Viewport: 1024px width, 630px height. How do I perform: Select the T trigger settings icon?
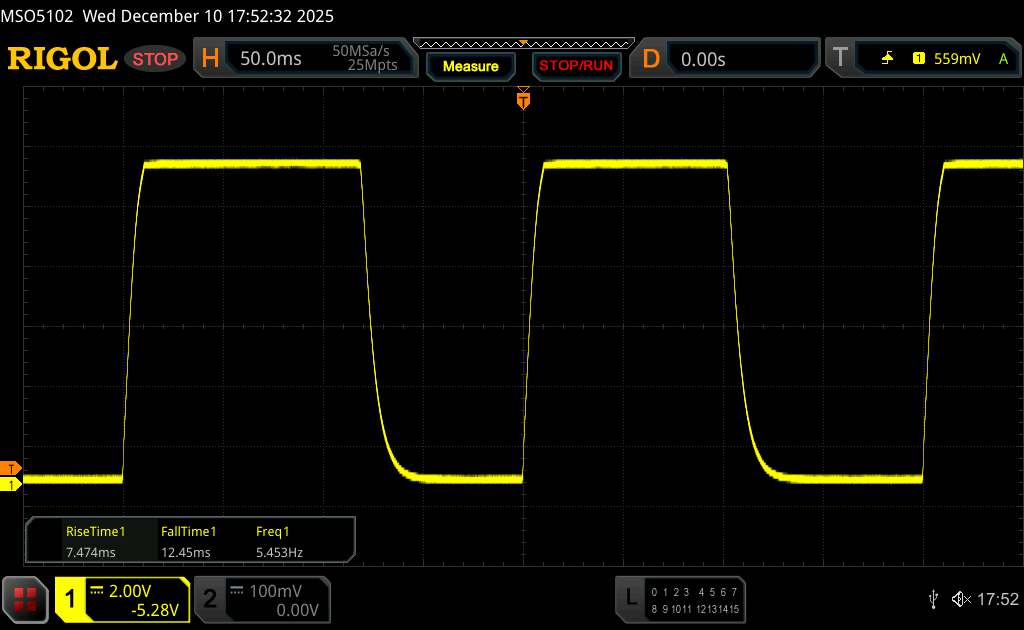click(838, 59)
